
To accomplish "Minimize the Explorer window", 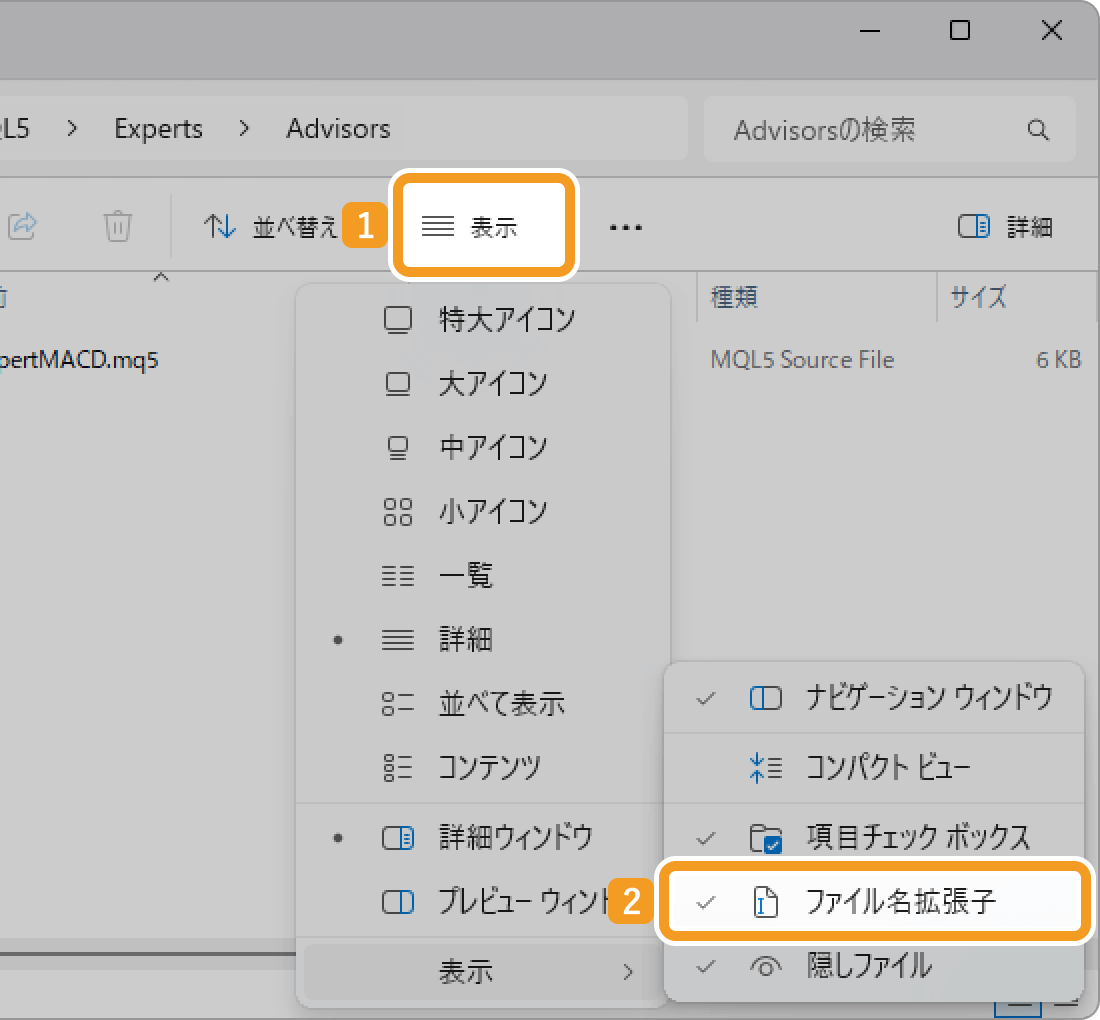I will click(x=869, y=31).
